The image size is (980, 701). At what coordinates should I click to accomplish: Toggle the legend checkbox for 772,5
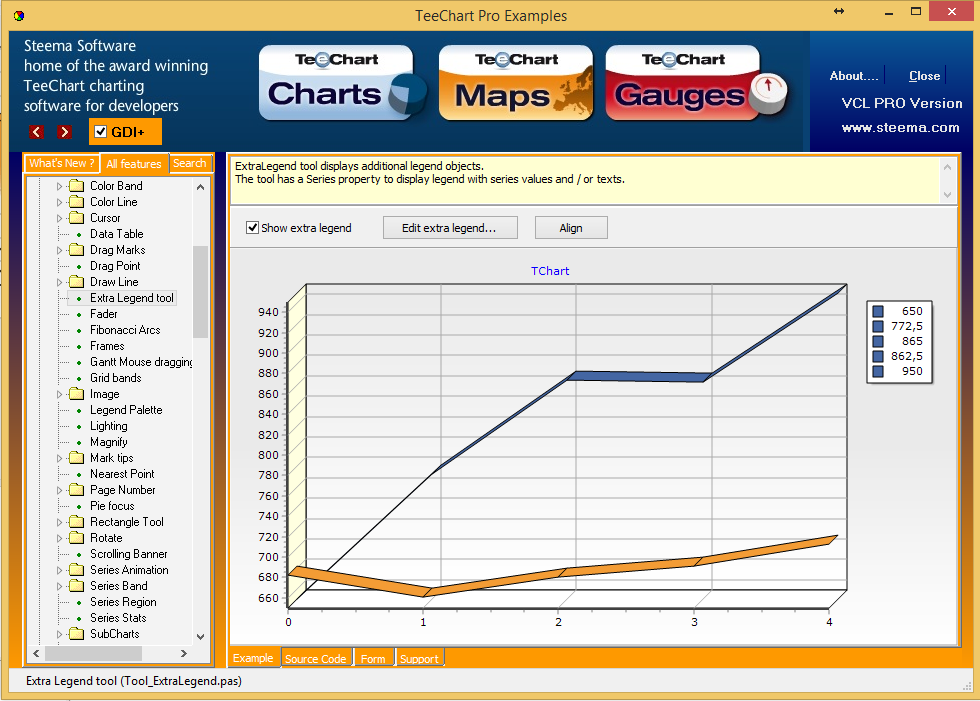click(878, 326)
